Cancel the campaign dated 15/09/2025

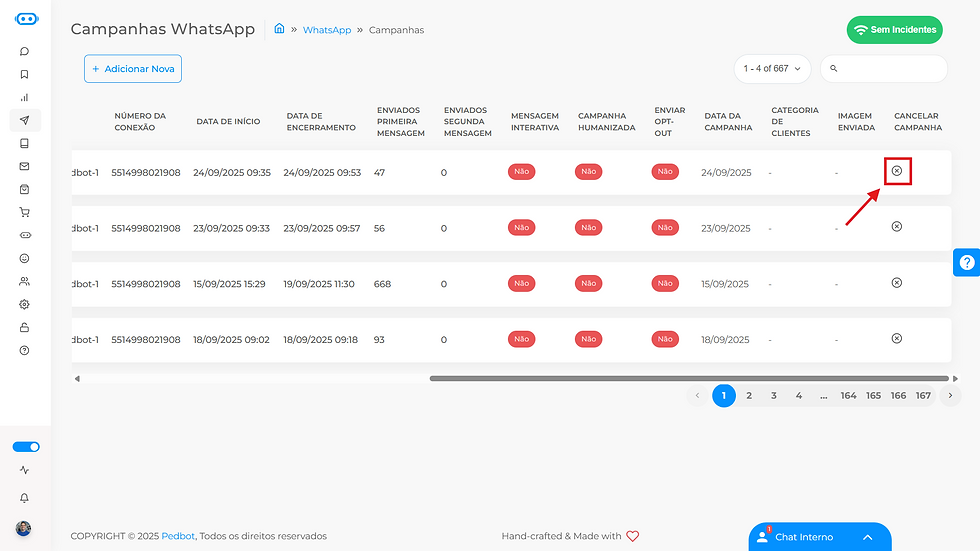point(897,282)
